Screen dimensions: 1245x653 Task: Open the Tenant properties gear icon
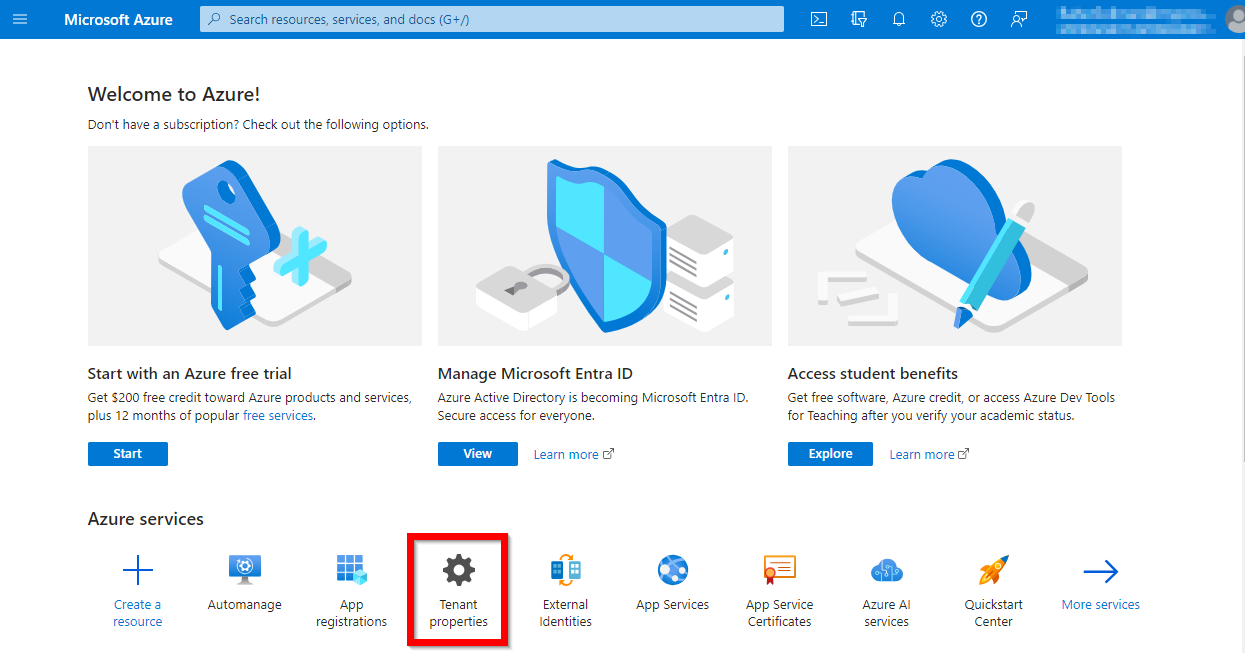click(459, 570)
